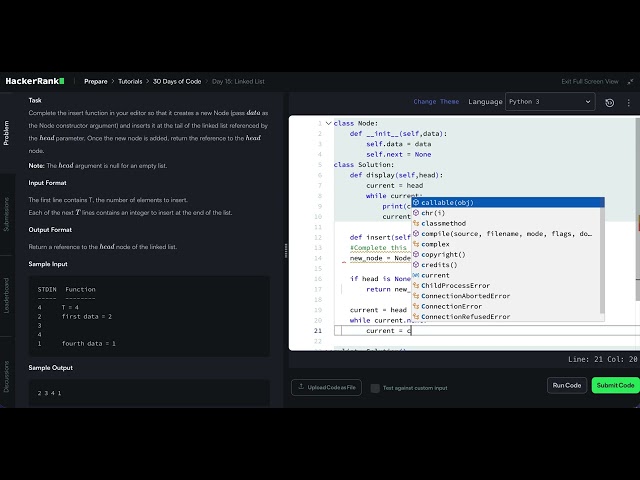Viewport: 640px width, 480px height.
Task: Switch to the Problem side tab
Action: pyautogui.click(x=6, y=133)
